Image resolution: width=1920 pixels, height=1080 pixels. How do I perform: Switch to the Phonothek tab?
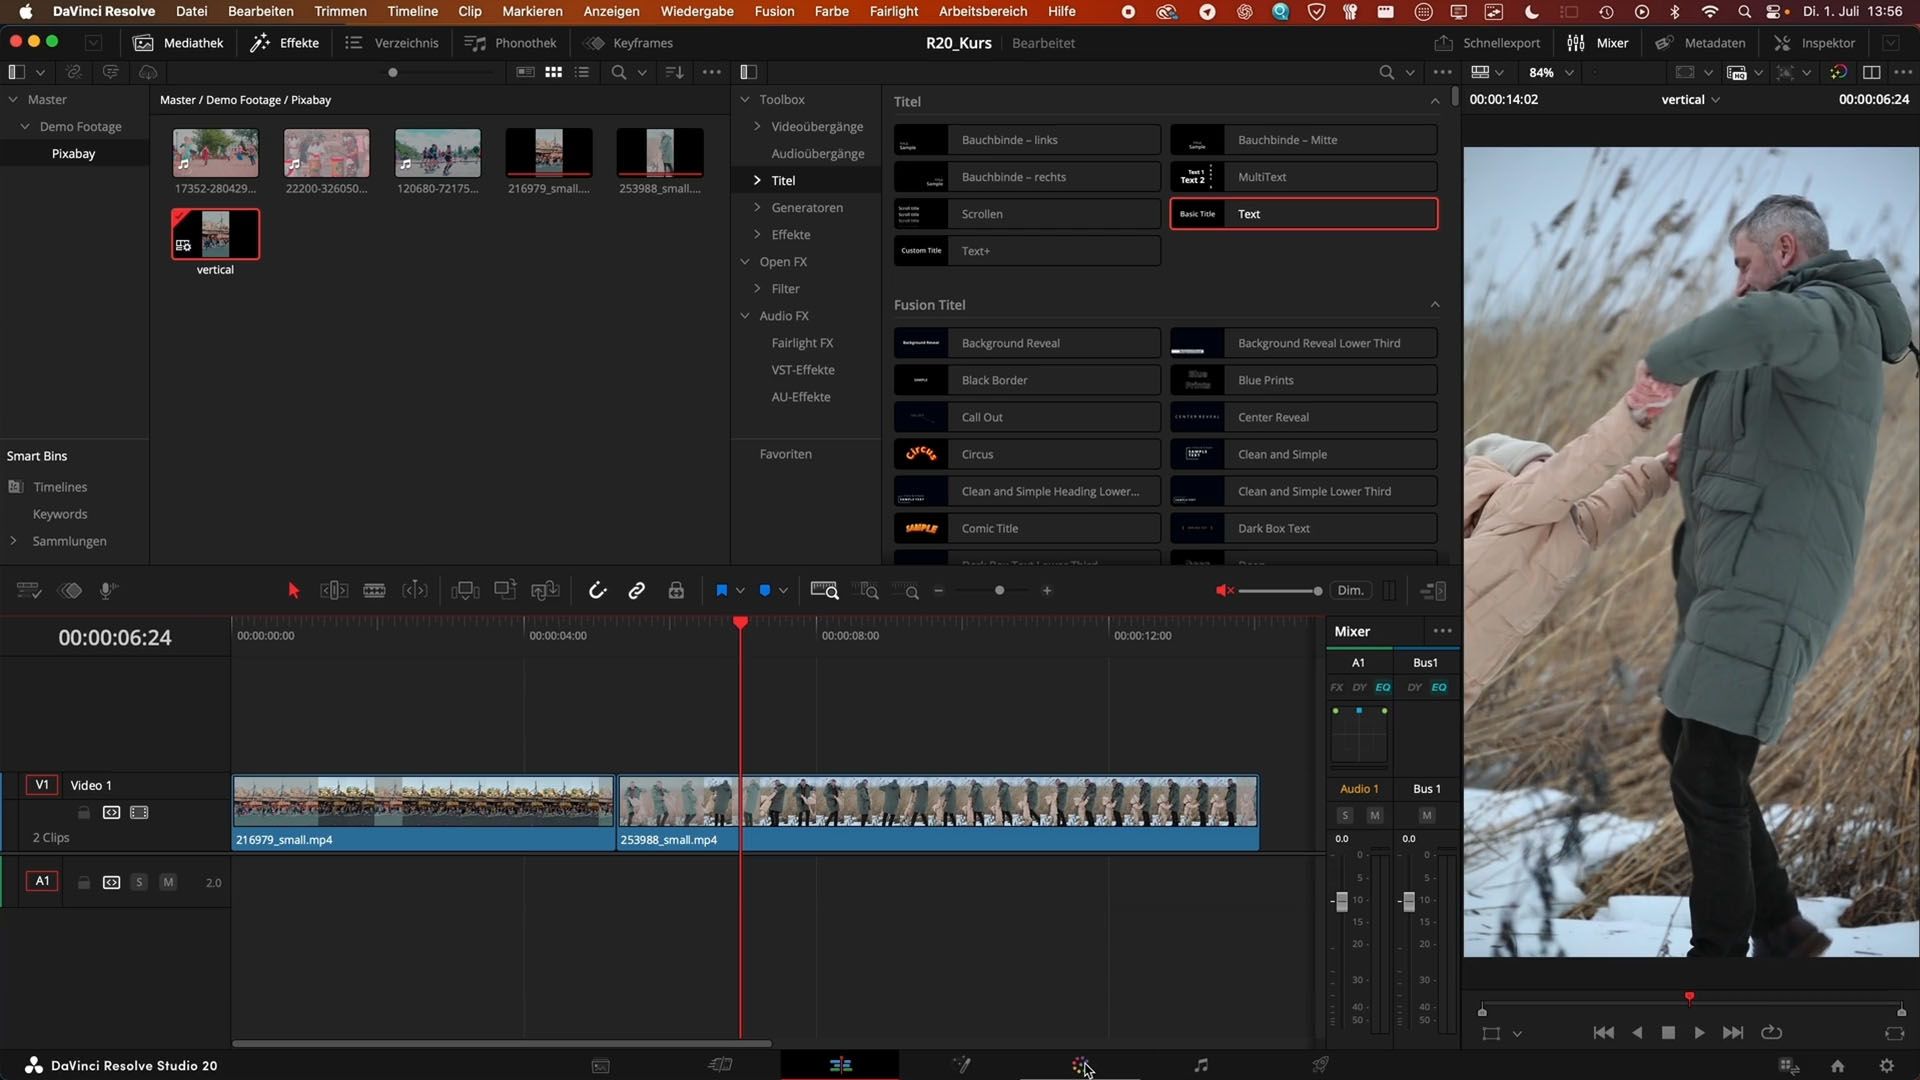[x=511, y=43]
